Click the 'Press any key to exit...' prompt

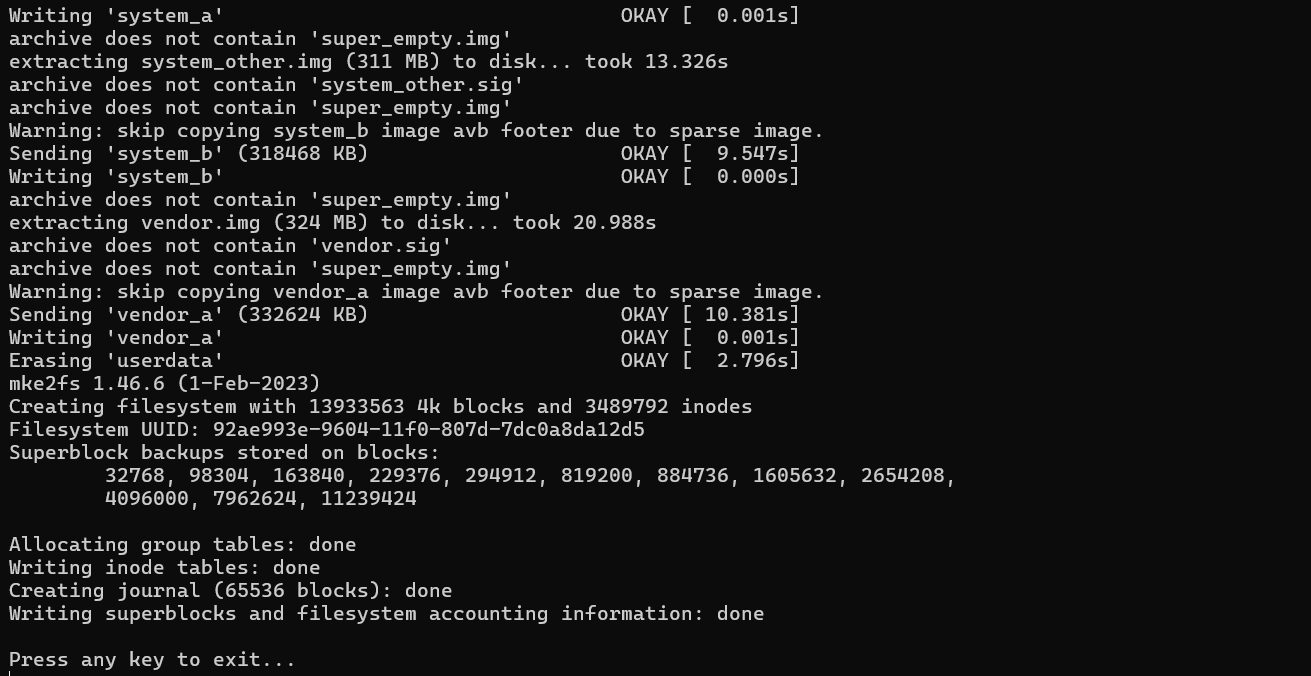[x=152, y=660]
